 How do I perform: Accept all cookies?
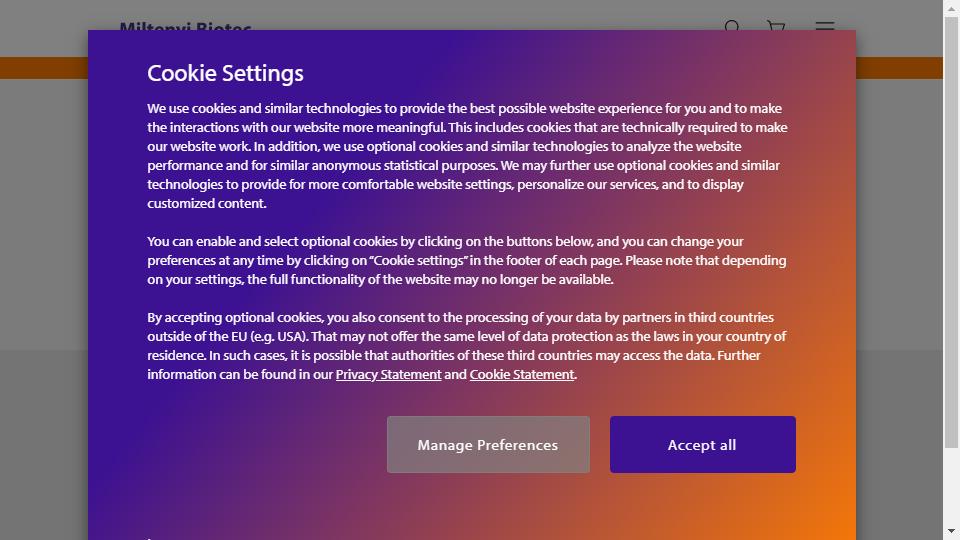(x=702, y=444)
